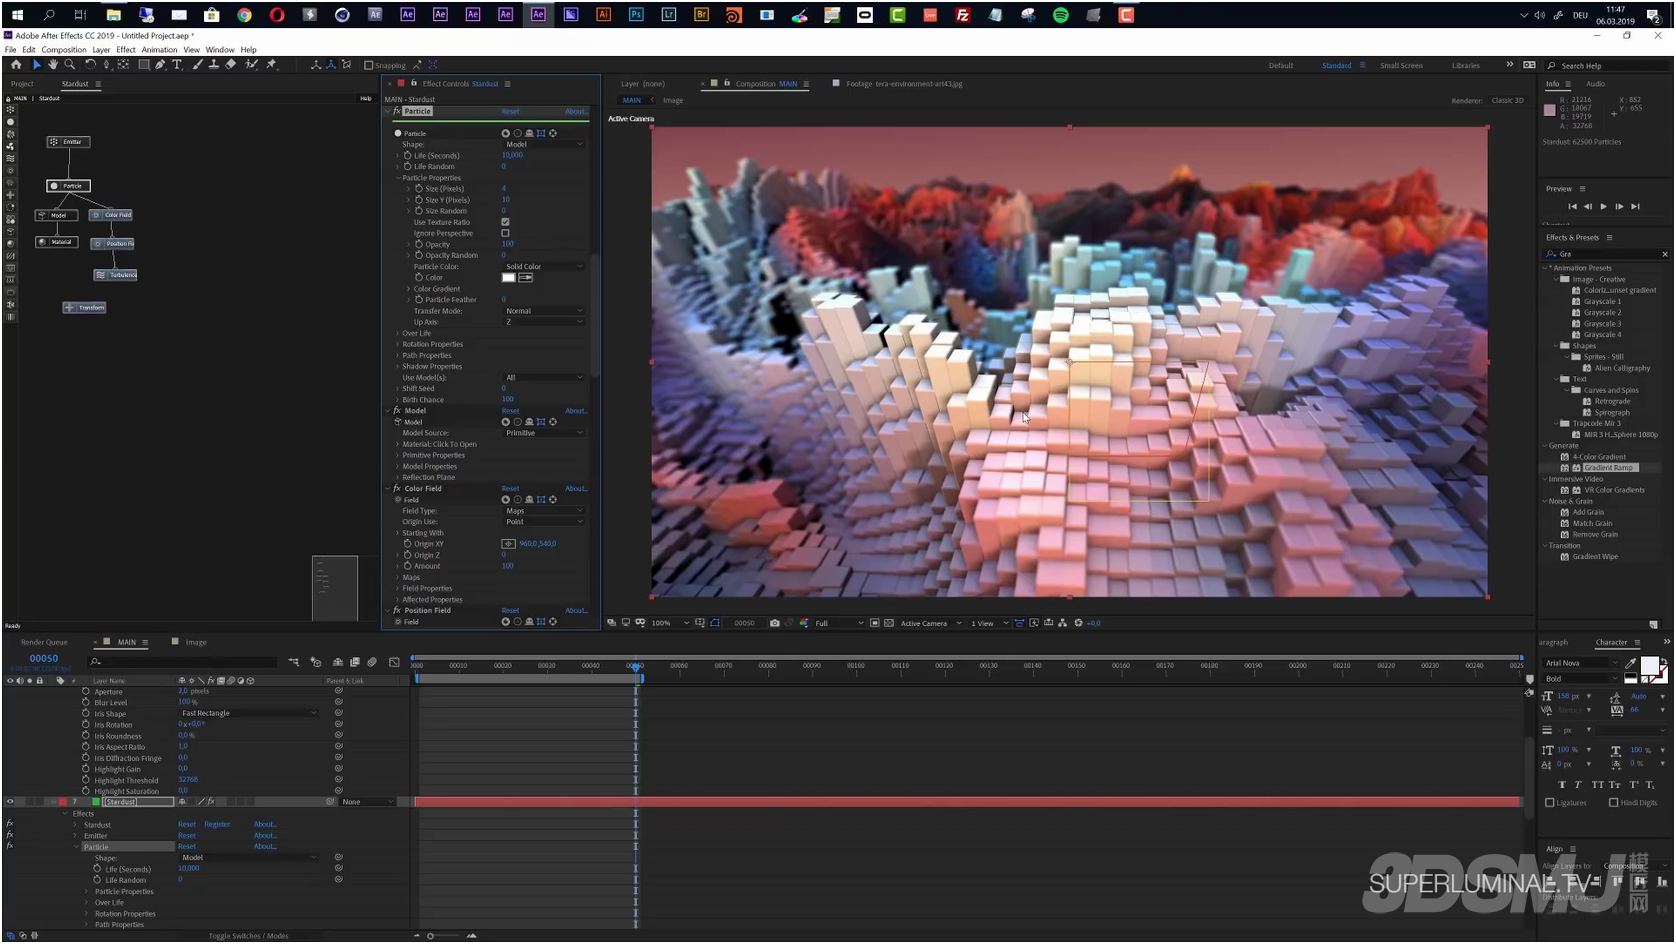The width and height of the screenshot is (1676, 944).
Task: Open the Shape Model dropdown in Effect Controls
Action: [544, 144]
